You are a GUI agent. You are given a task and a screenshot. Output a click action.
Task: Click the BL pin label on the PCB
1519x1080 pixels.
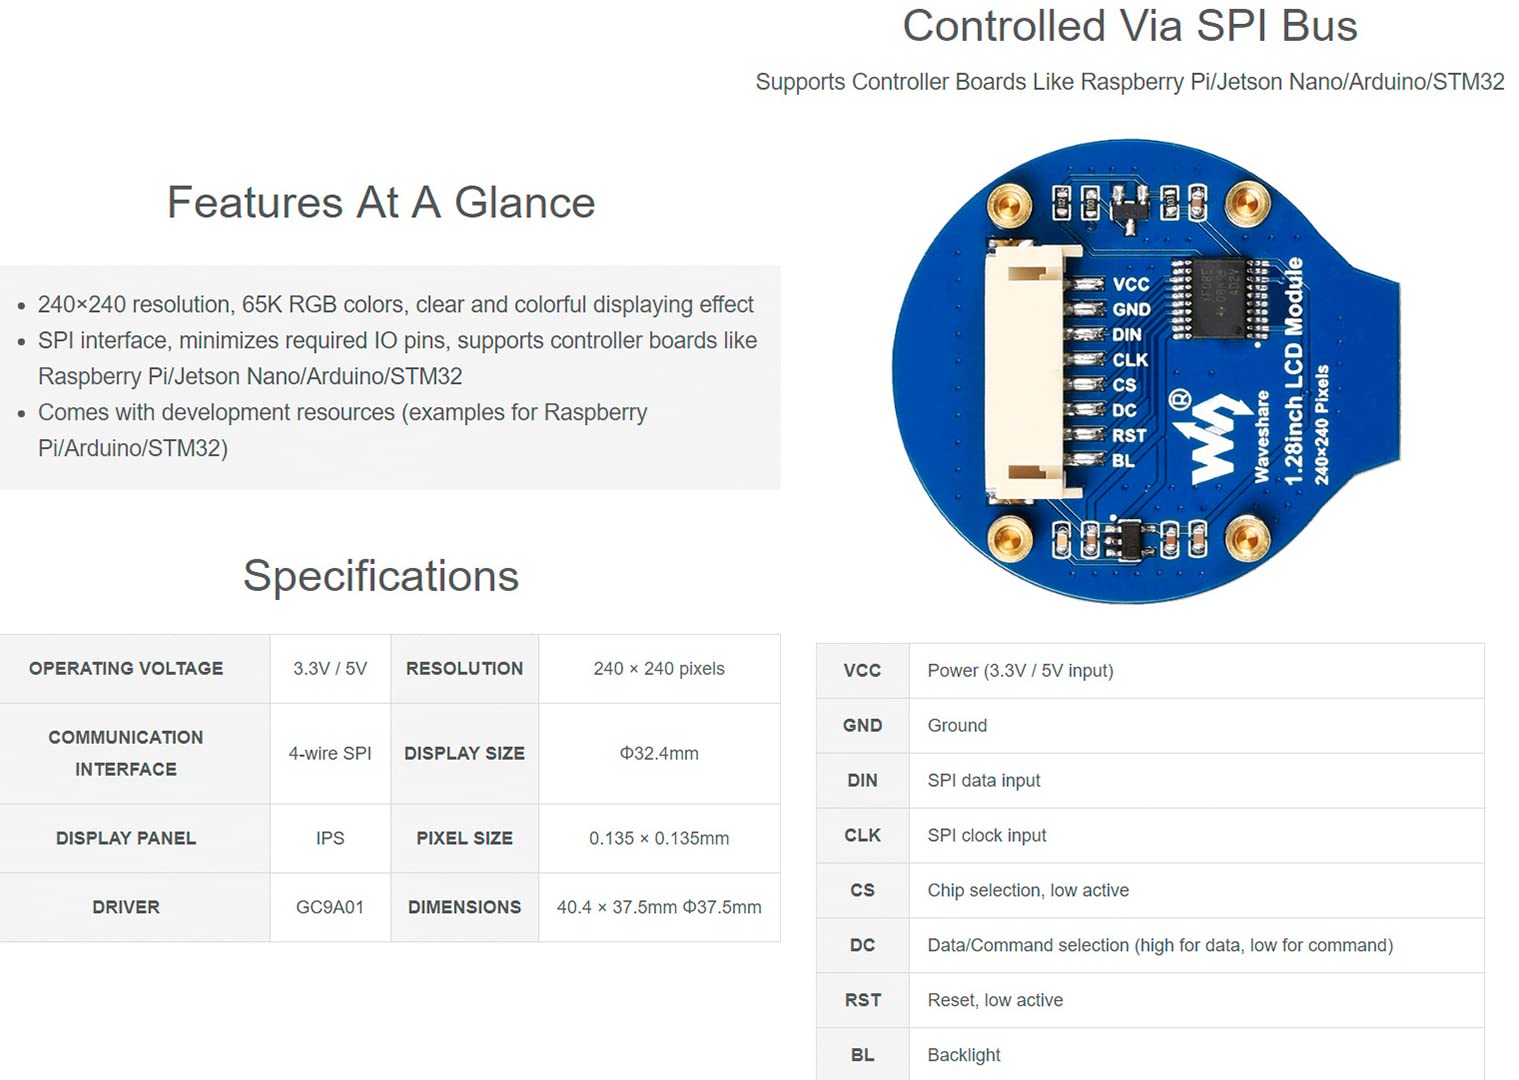coord(1123,461)
